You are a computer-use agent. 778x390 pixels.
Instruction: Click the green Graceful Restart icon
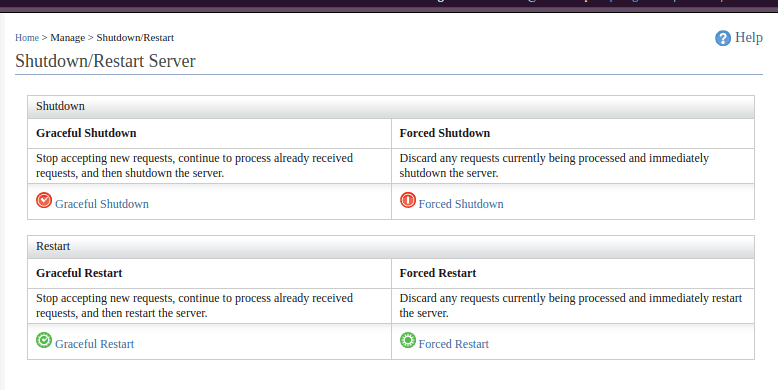pyautogui.click(x=44, y=340)
